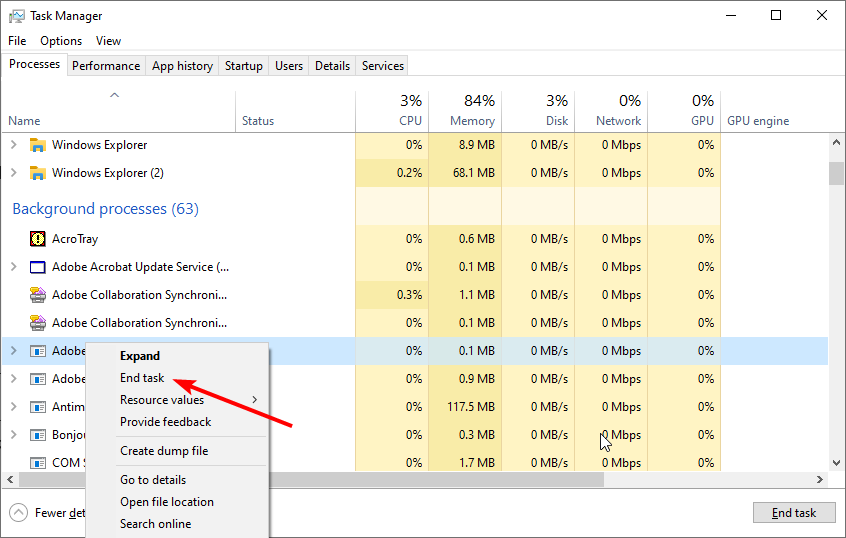Screen dimensions: 846x538
Task: Sort by the Disk column header
Action: point(538,112)
